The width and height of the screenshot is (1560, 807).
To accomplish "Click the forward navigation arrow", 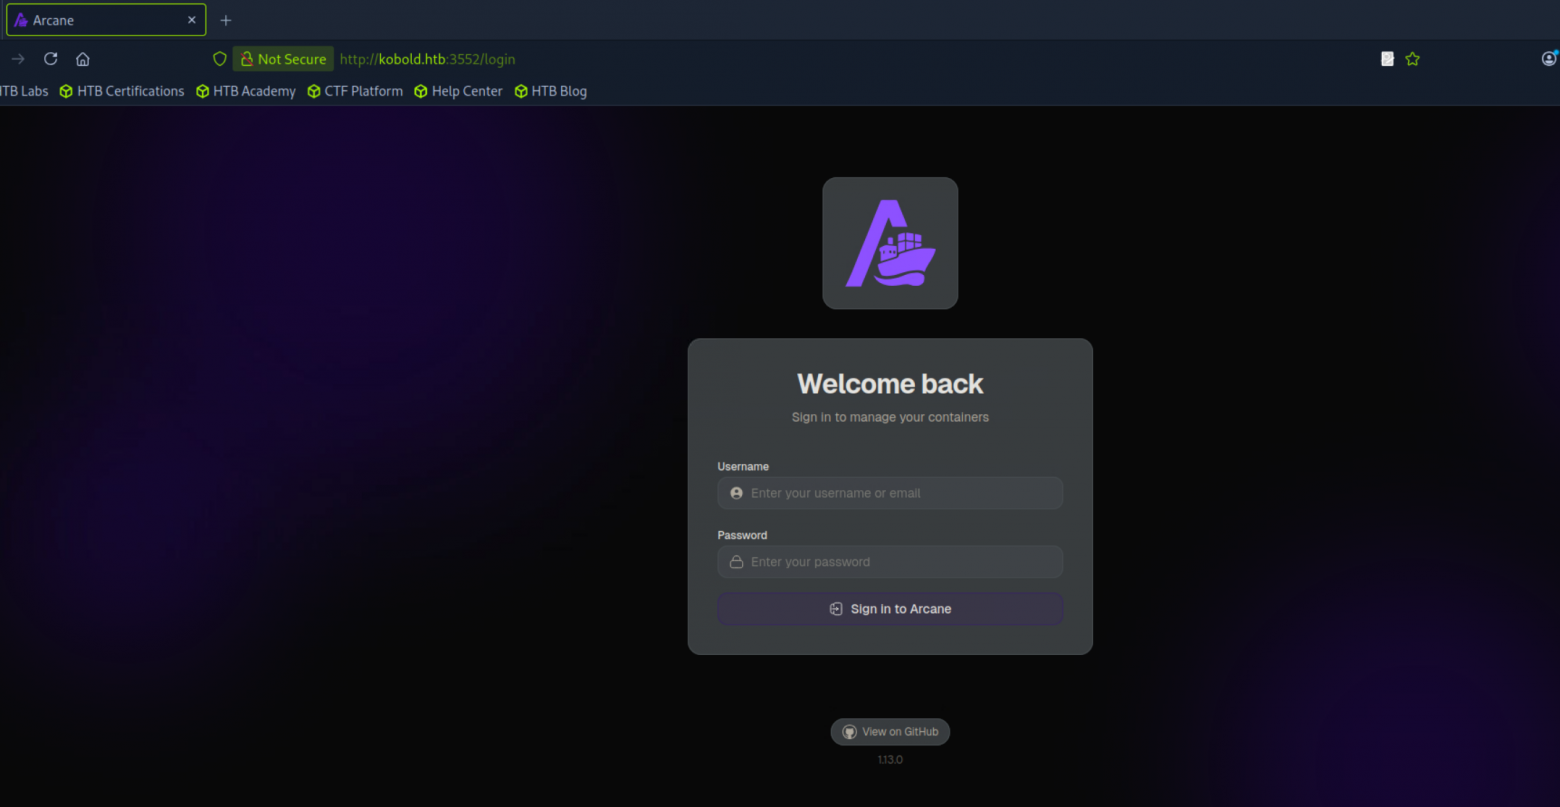I will 16,58.
